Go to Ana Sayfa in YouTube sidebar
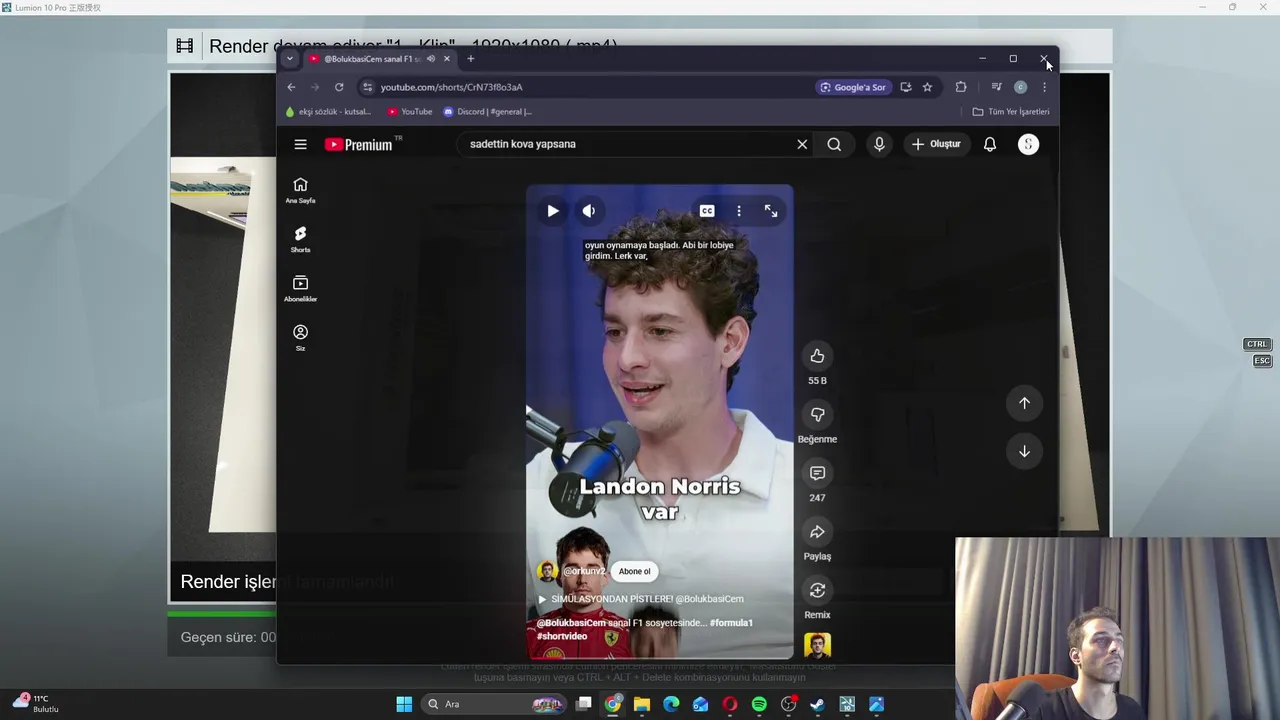Image resolution: width=1280 pixels, height=720 pixels. [x=300, y=190]
